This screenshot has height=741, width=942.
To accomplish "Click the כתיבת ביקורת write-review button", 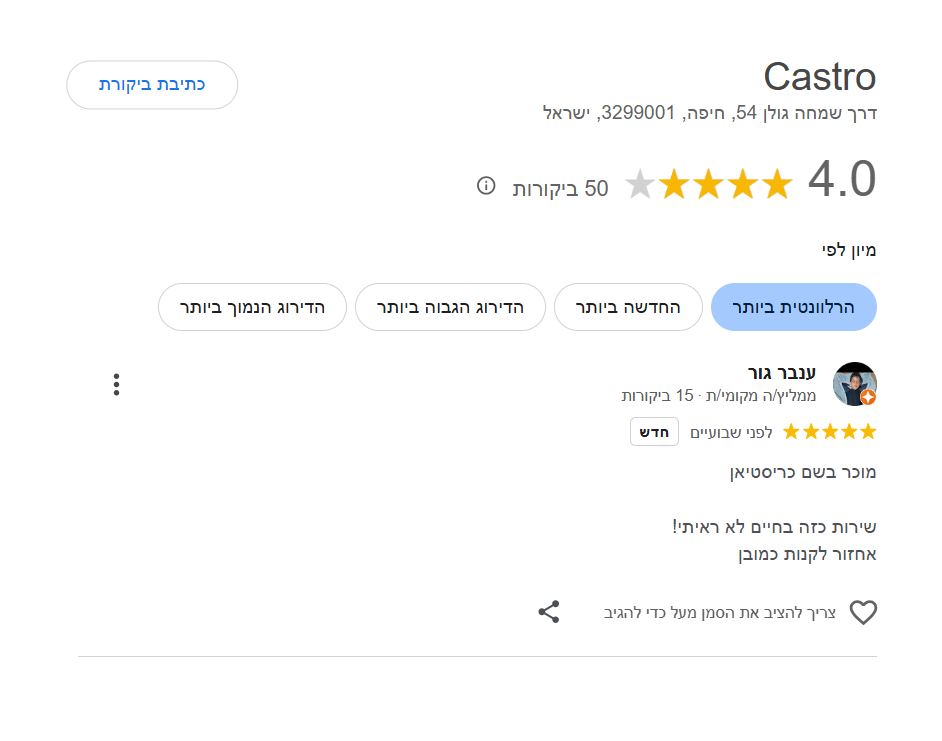I will 152,85.
